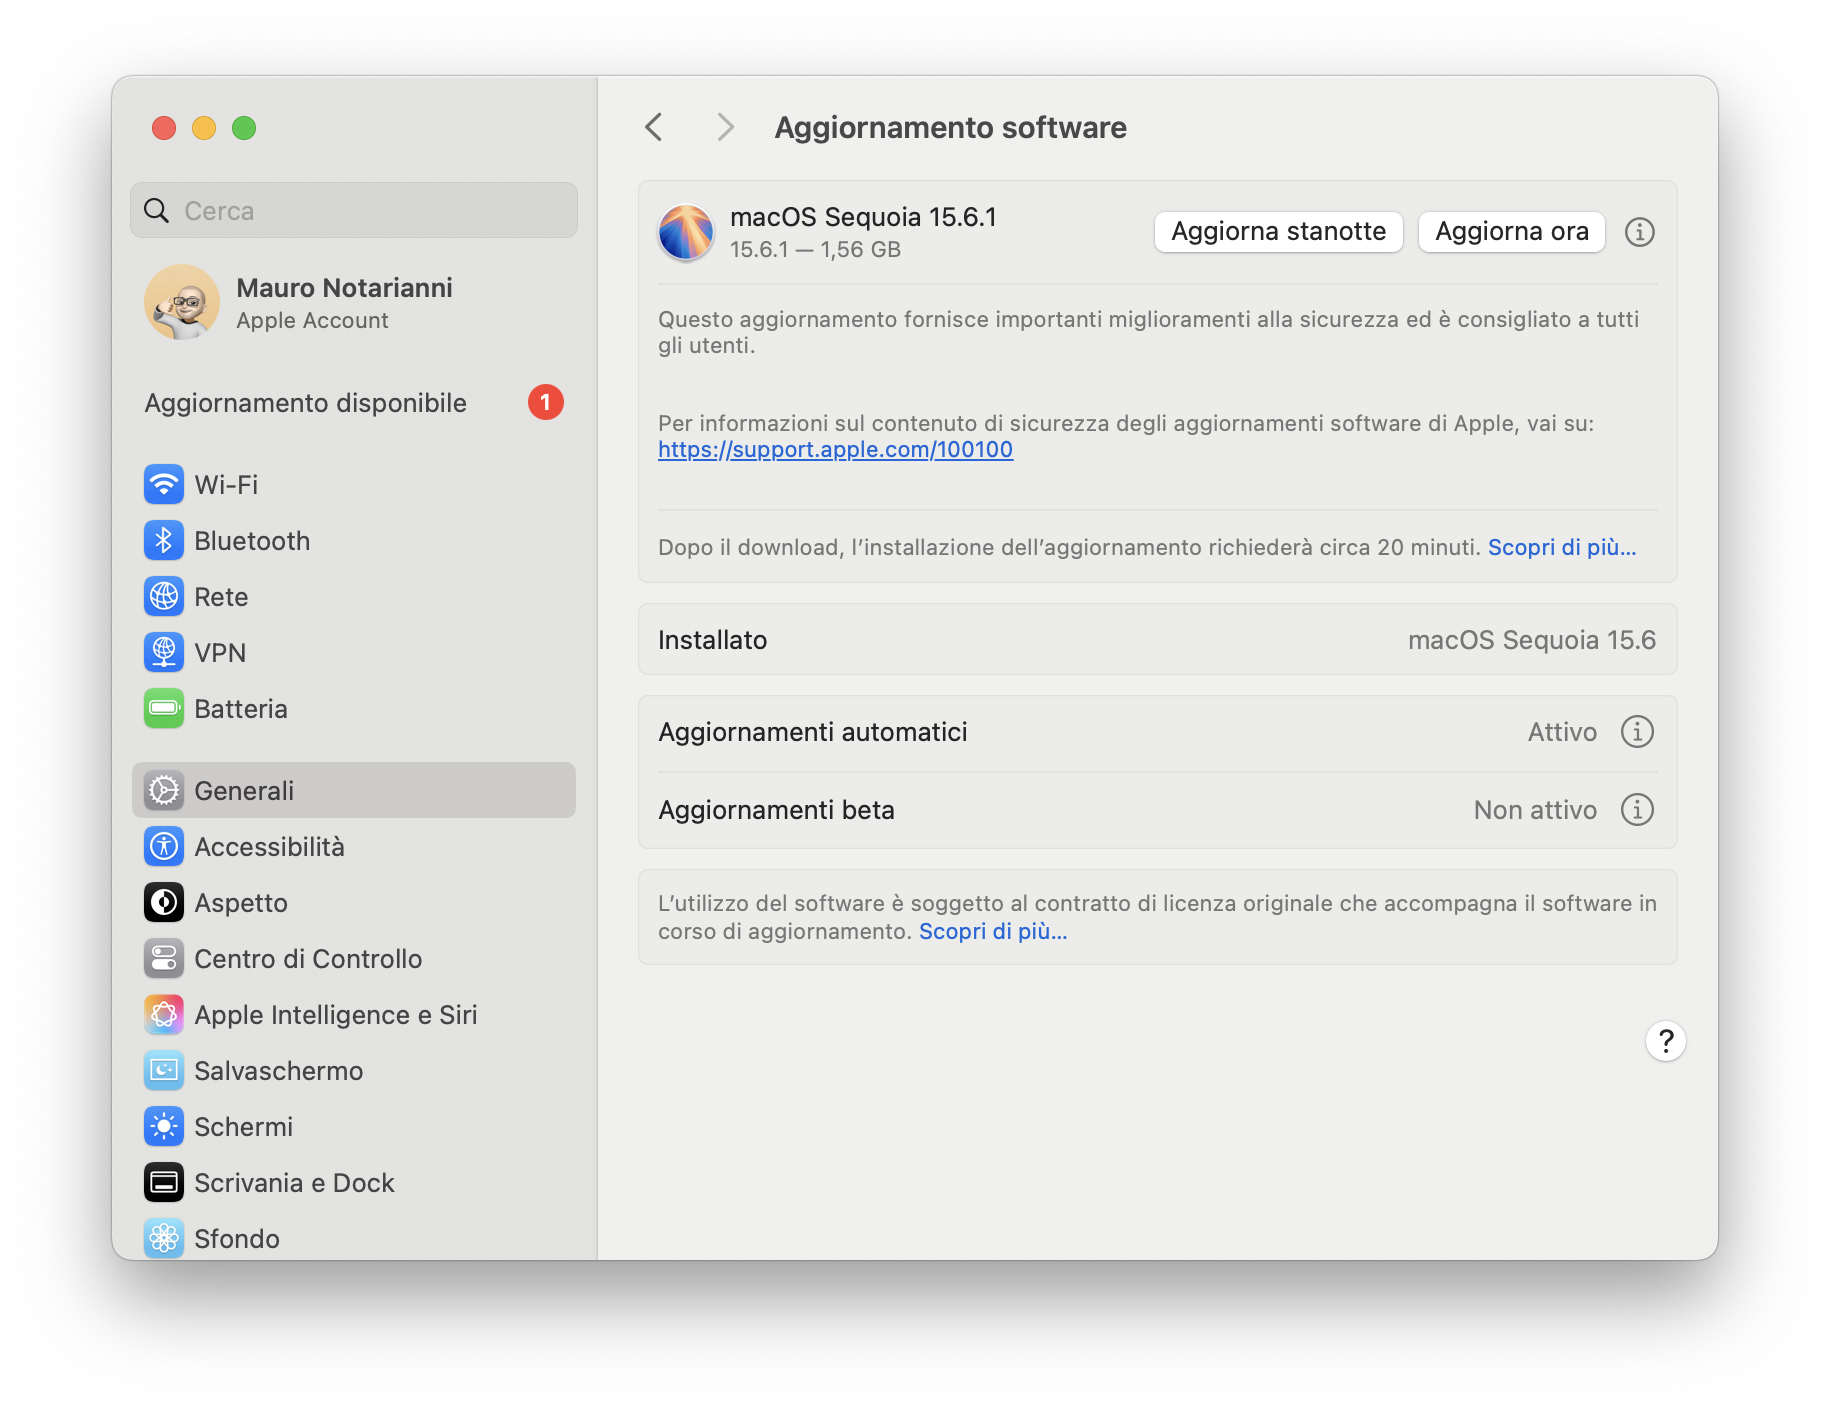This screenshot has width=1830, height=1408.
Task: Open help with the question mark button
Action: coord(1665,1042)
